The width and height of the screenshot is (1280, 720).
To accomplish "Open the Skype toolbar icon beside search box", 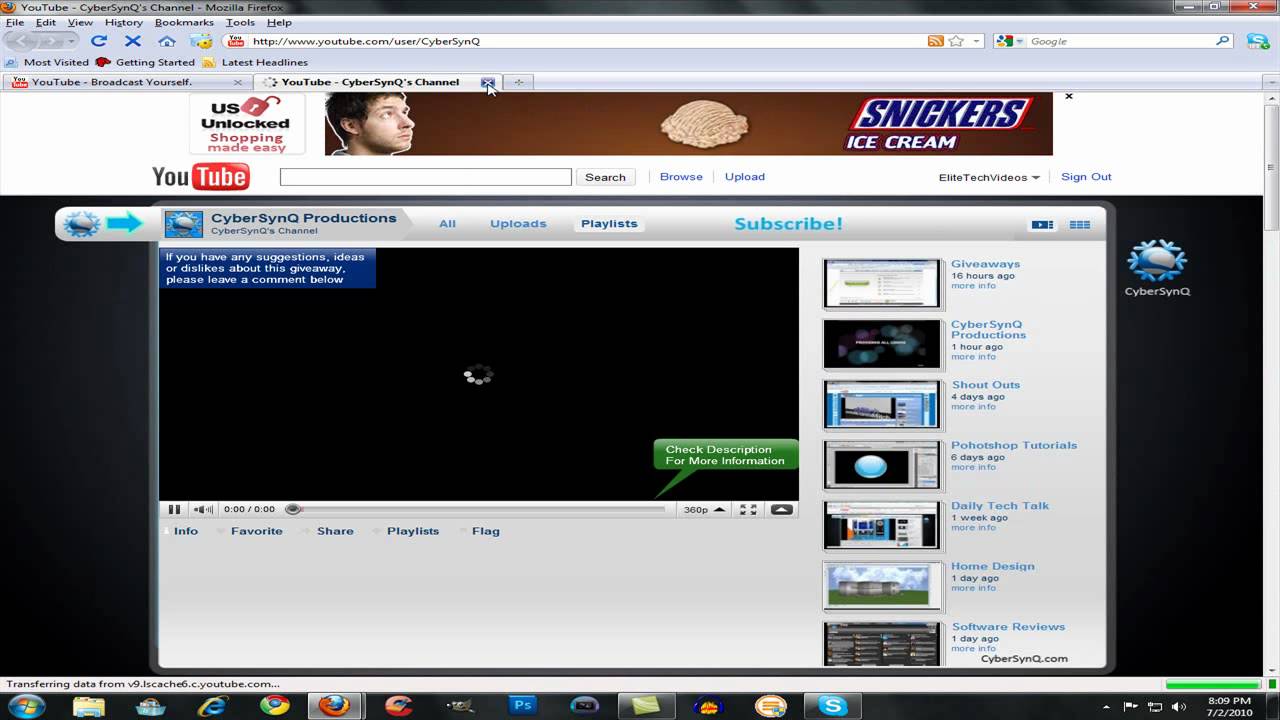I will [x=1258, y=41].
